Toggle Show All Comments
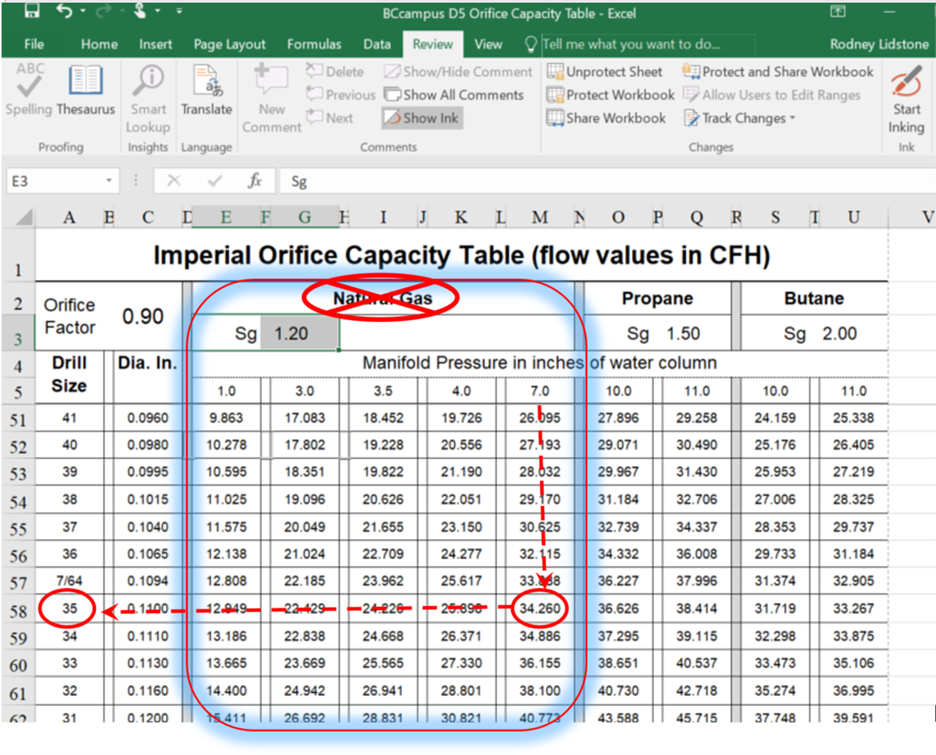Image resolution: width=936 pixels, height=755 pixels. click(453, 95)
